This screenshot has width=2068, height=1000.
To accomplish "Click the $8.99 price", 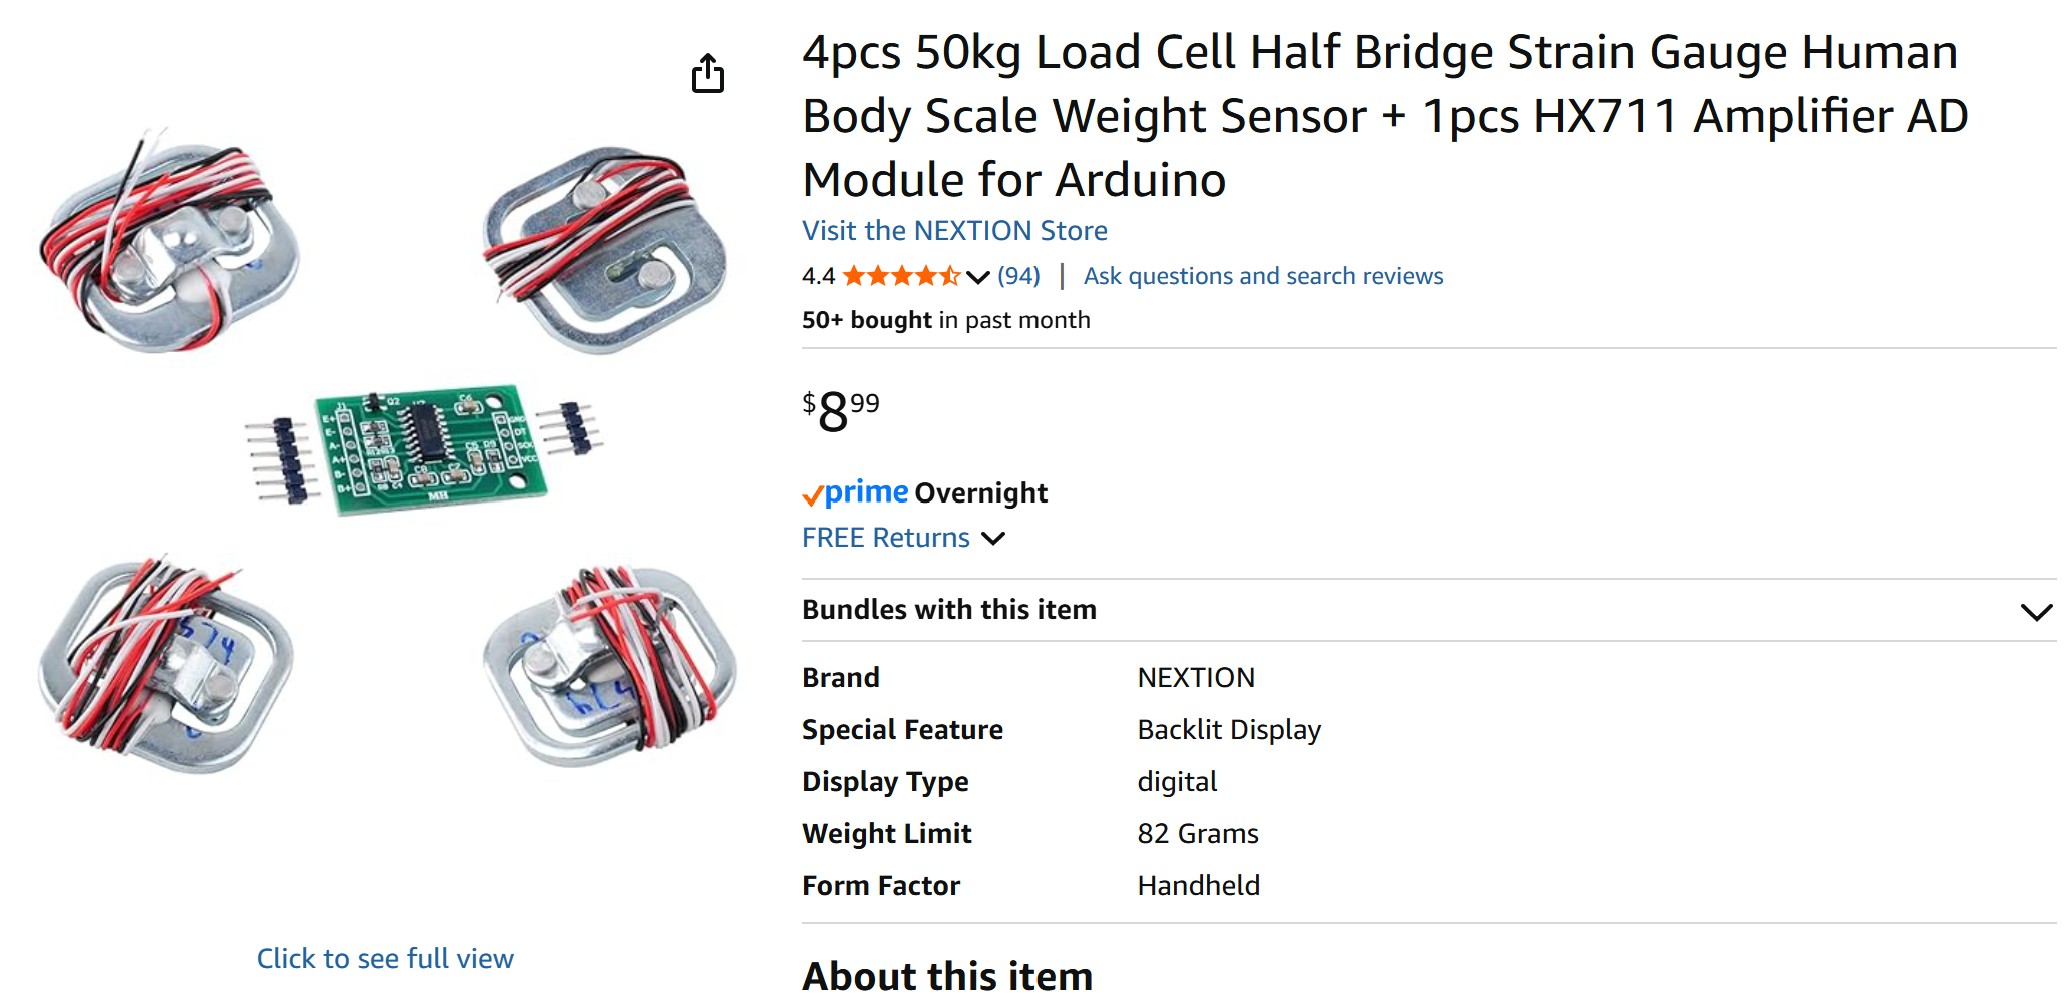I will click(840, 411).
